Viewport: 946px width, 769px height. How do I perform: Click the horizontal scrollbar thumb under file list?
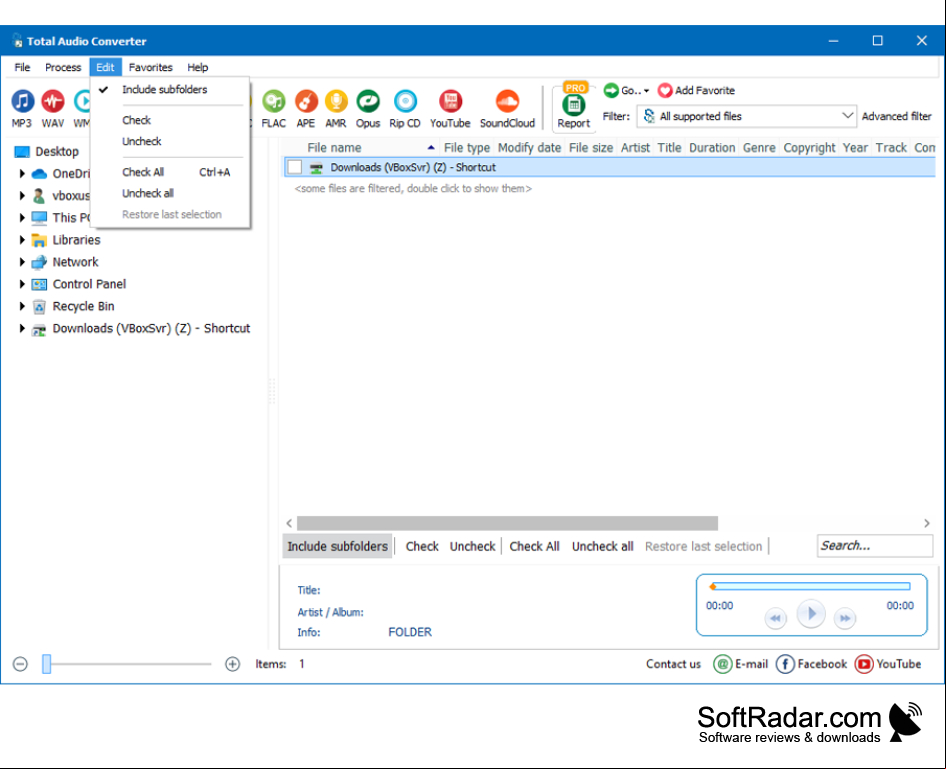[x=507, y=523]
